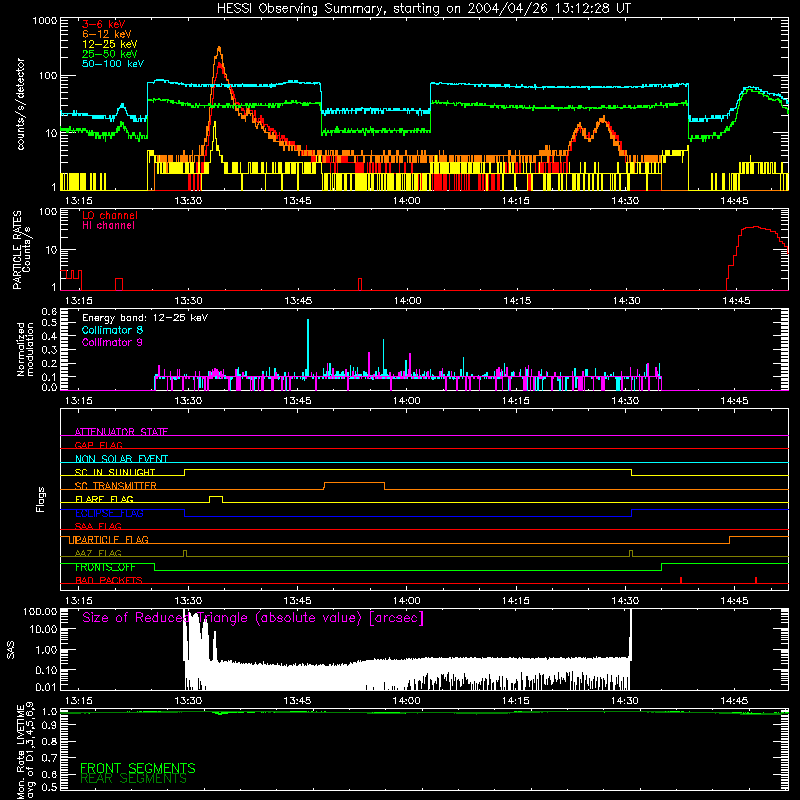
Task: Click the 0.5 value on the livetime axis
Action: (x=49, y=787)
